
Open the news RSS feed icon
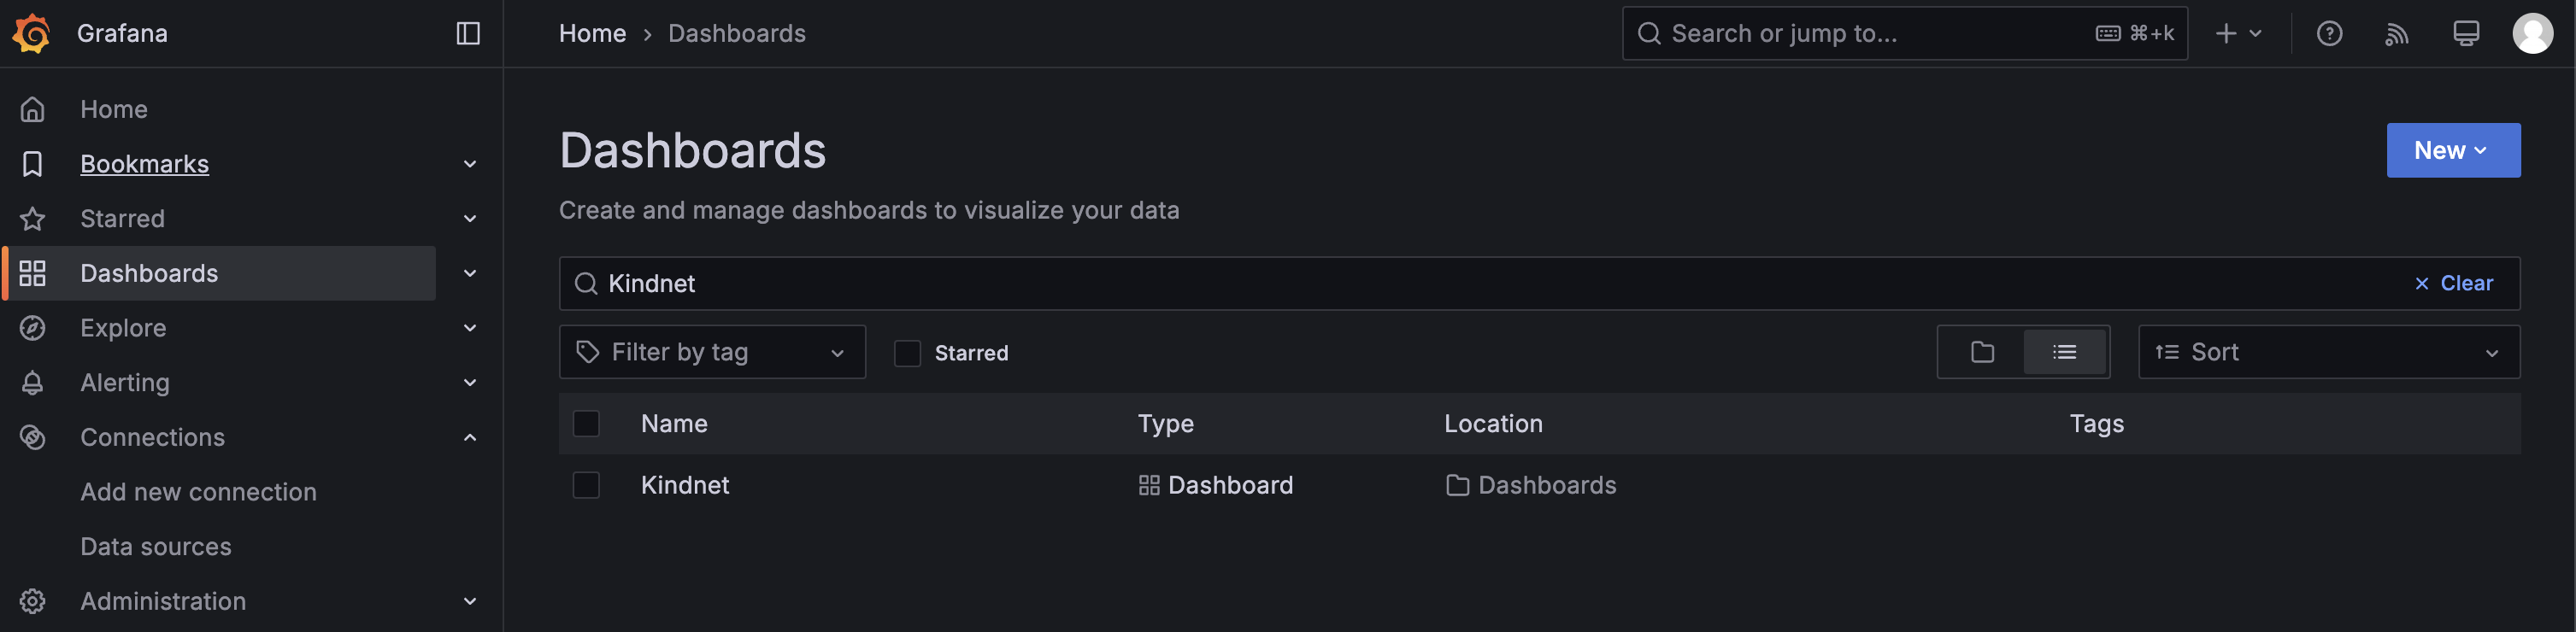[2397, 33]
